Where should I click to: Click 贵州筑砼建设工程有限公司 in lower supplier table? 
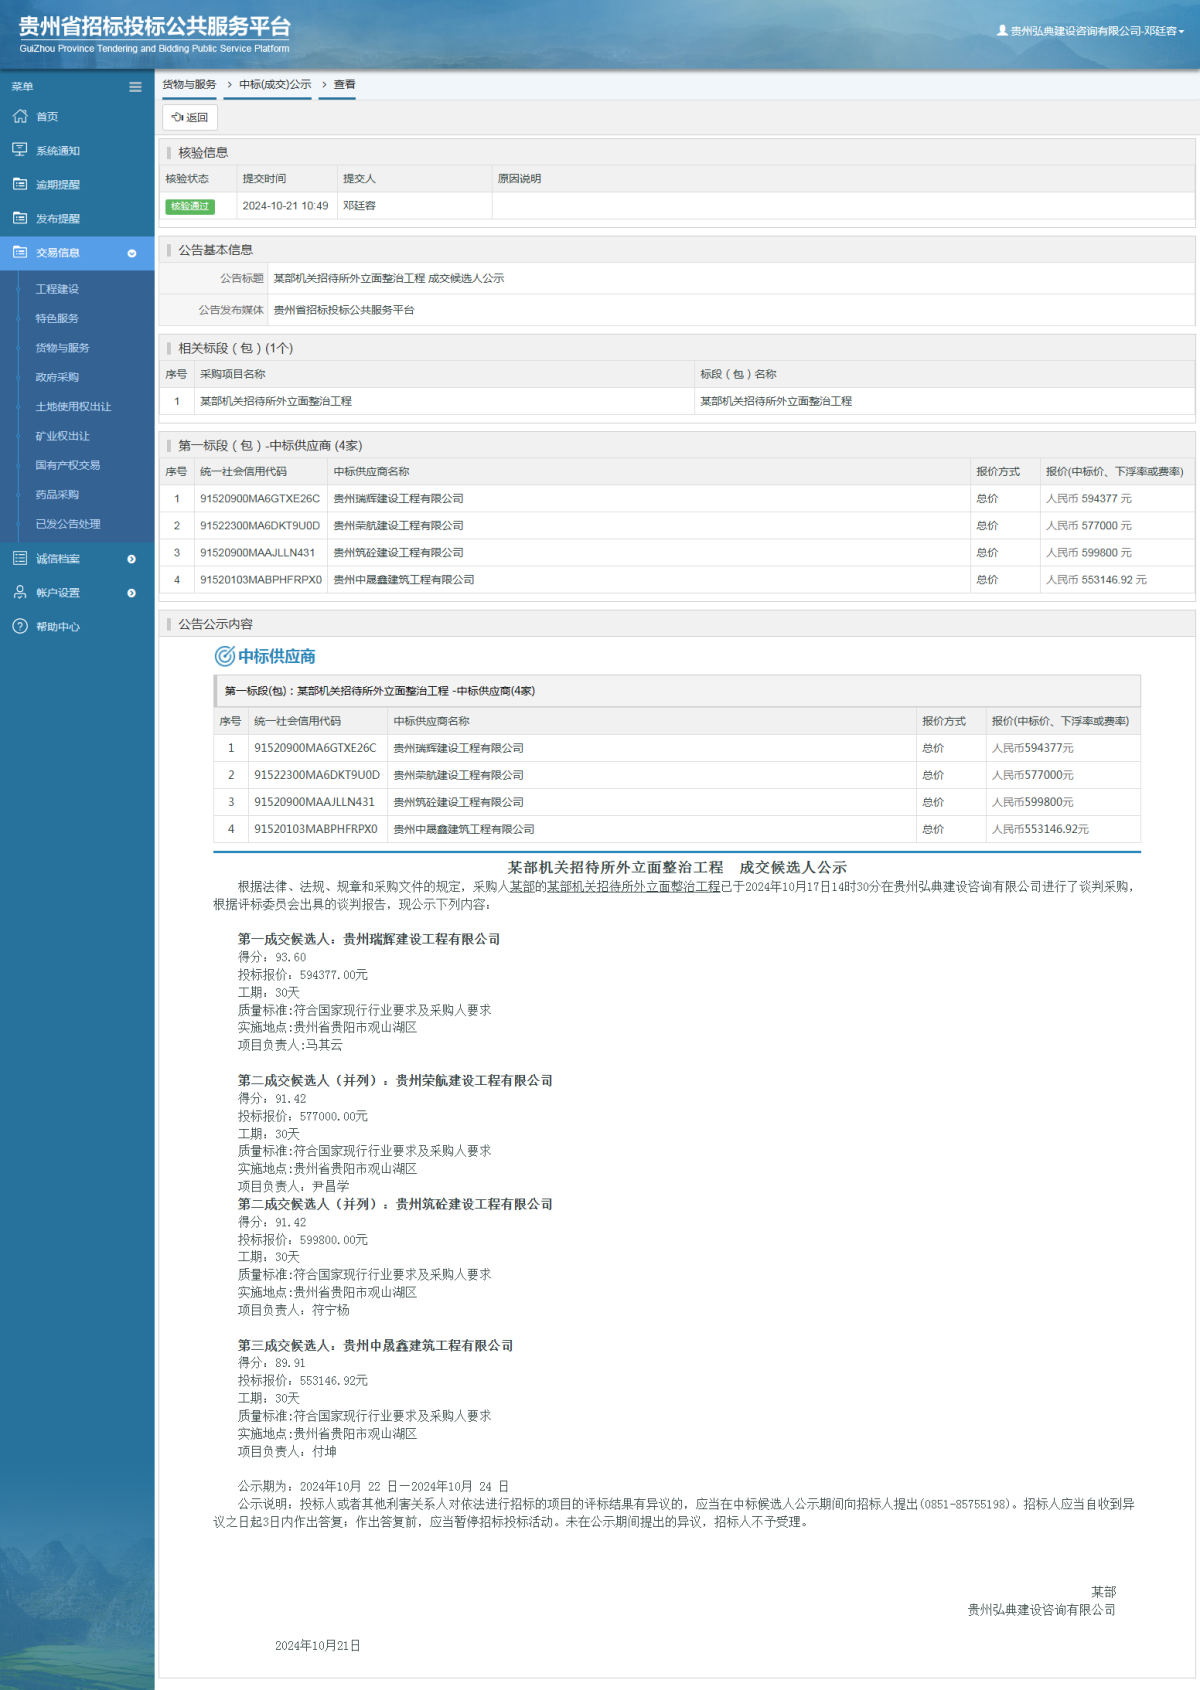coord(458,802)
